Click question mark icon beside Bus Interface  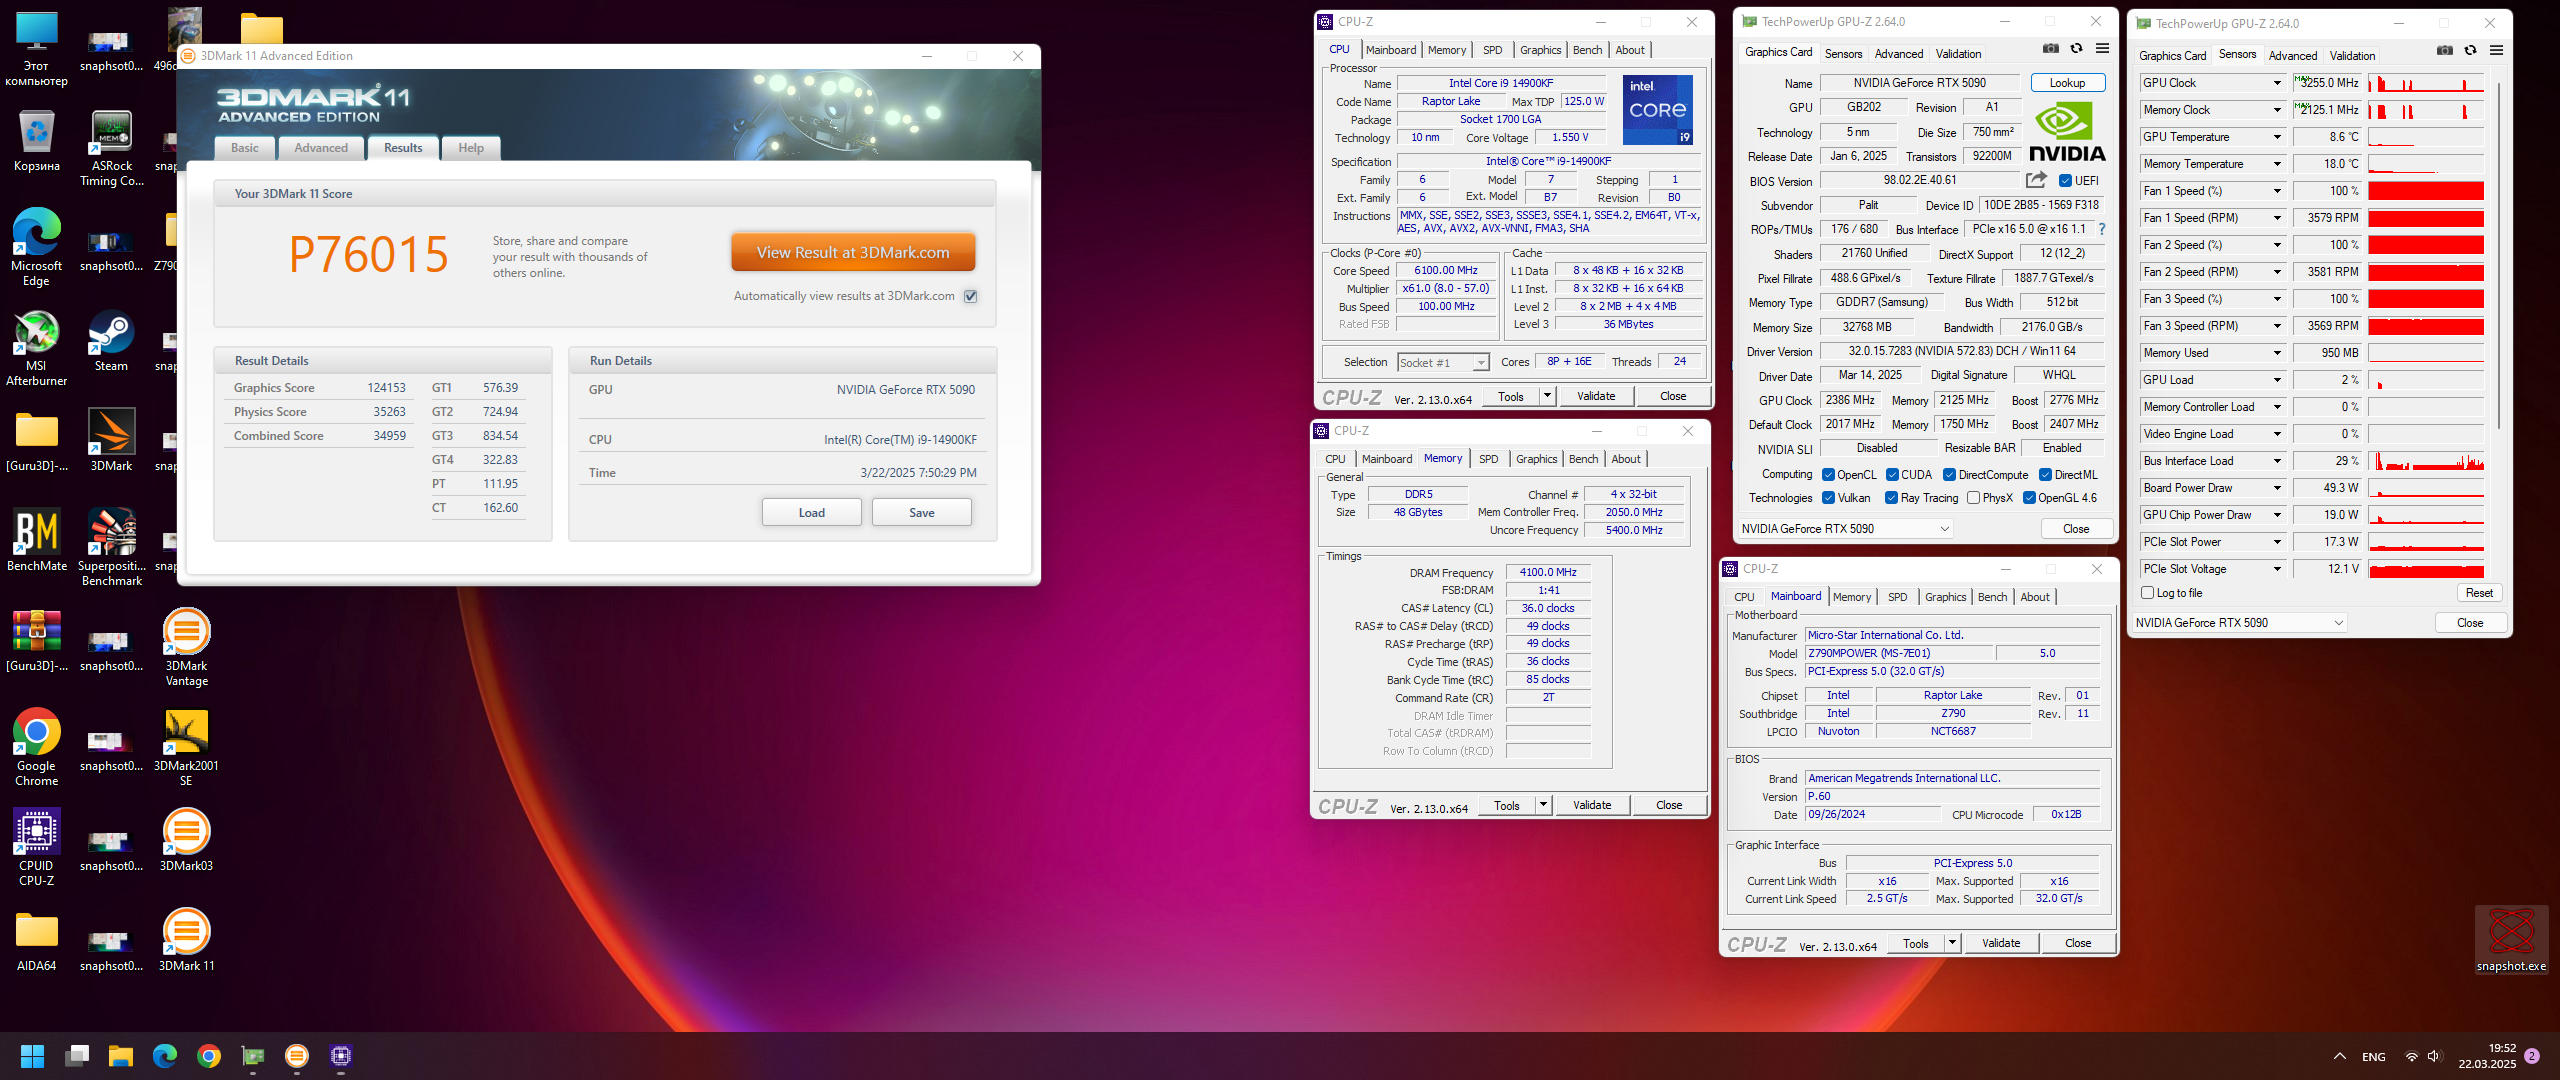[x=2102, y=229]
